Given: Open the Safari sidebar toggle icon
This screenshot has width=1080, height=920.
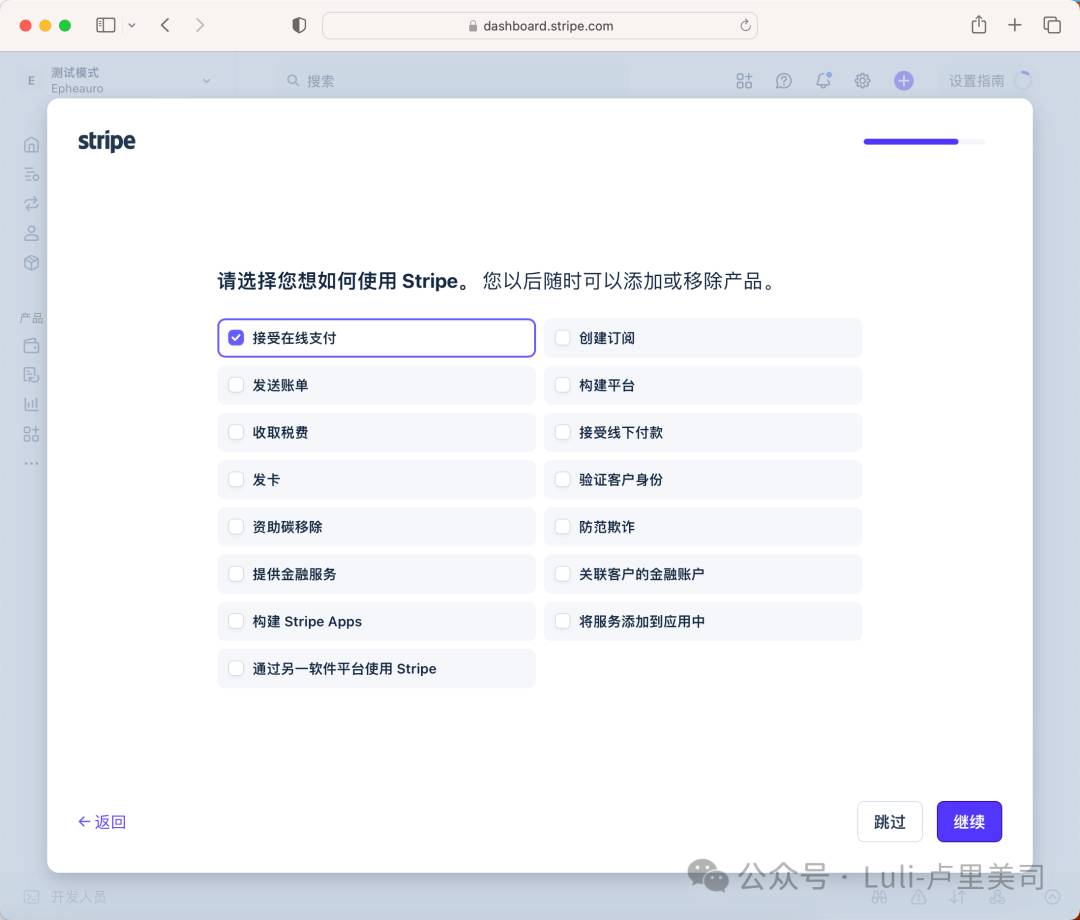Looking at the screenshot, I should click(105, 25).
